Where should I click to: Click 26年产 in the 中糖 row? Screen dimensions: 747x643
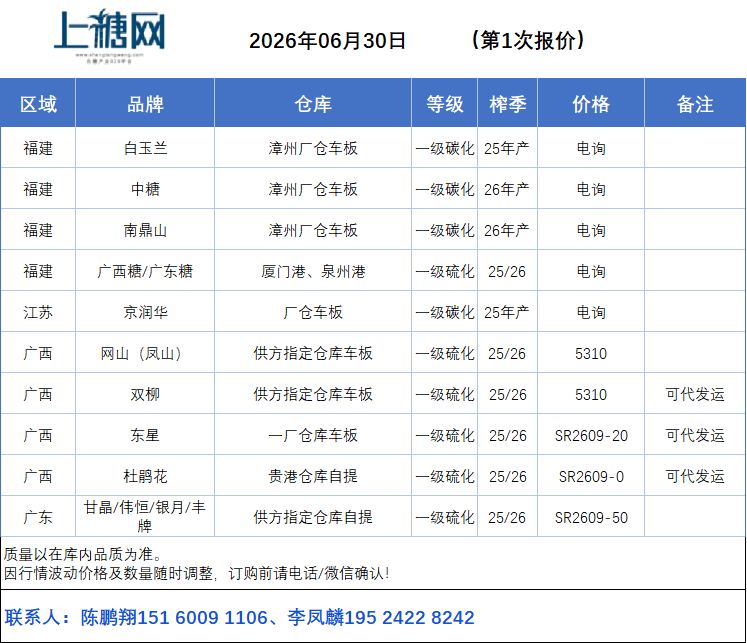click(507, 189)
